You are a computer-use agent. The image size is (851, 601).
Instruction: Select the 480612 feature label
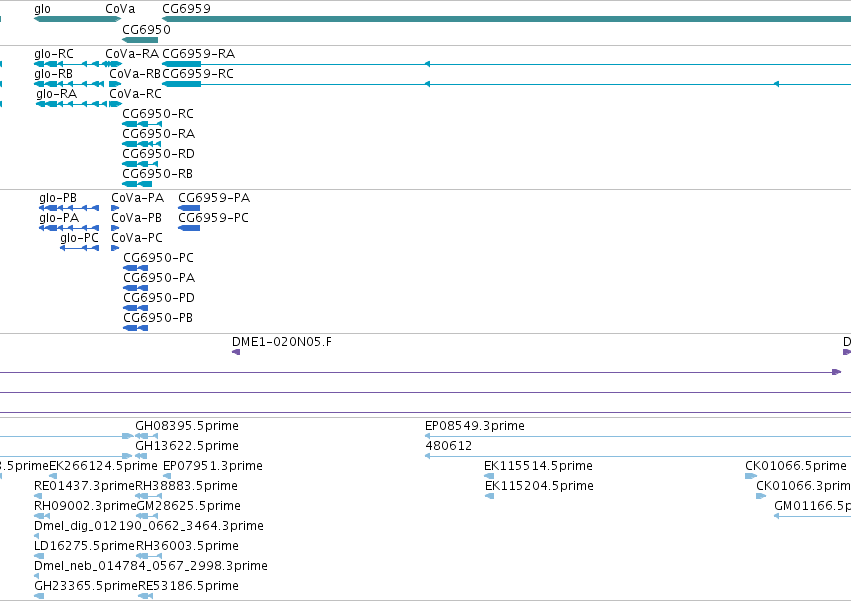click(x=448, y=446)
